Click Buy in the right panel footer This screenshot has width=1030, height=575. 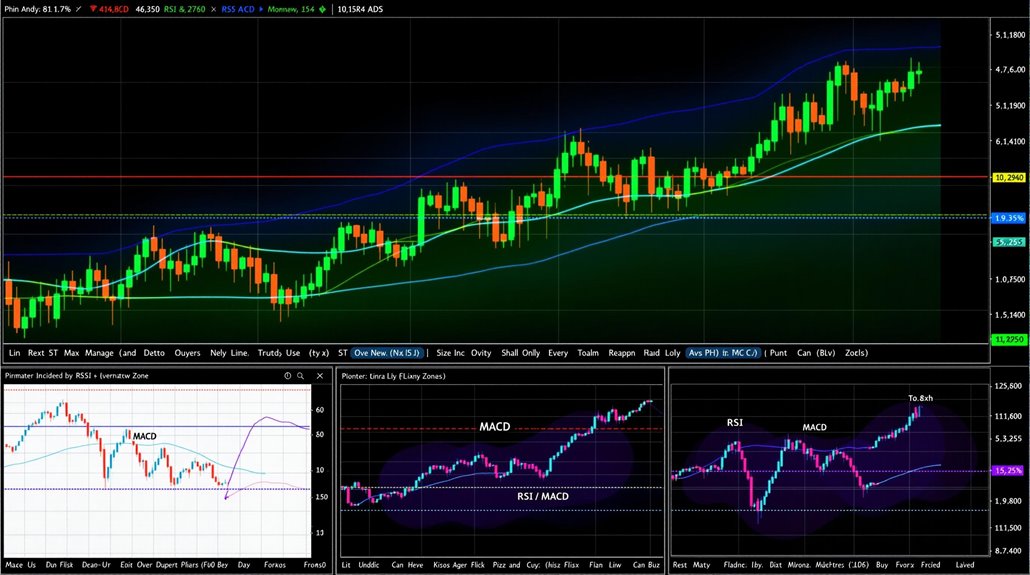coord(882,564)
